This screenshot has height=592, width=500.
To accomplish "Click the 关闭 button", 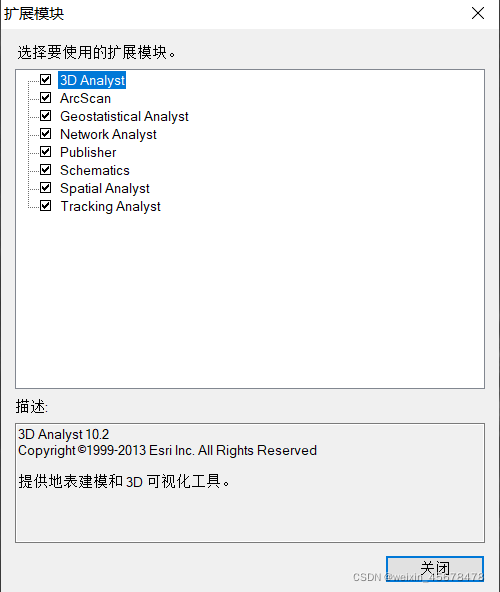I will [435, 568].
